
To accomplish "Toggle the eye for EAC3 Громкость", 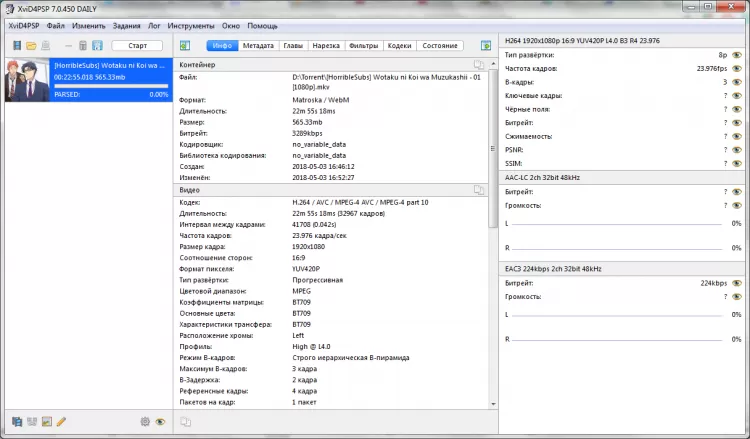I will point(737,296).
